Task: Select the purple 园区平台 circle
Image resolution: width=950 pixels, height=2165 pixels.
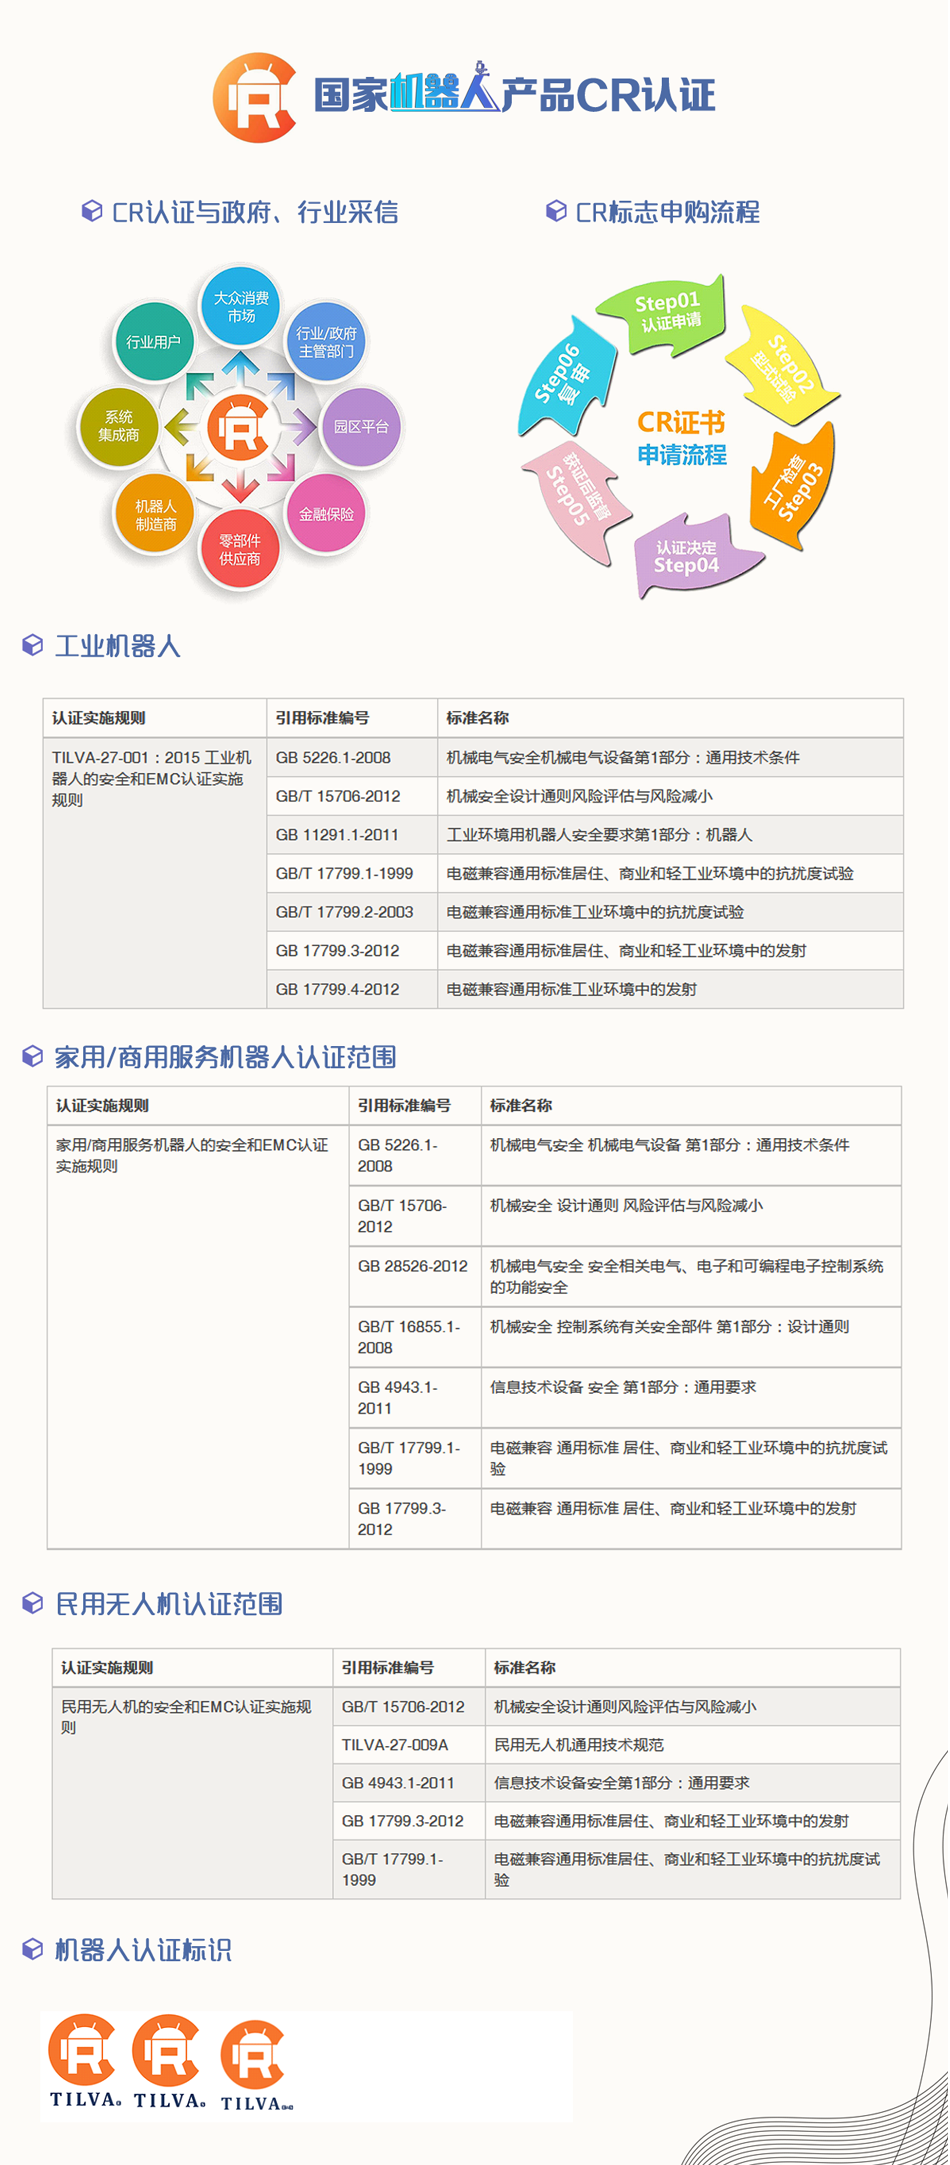Action: (x=361, y=427)
